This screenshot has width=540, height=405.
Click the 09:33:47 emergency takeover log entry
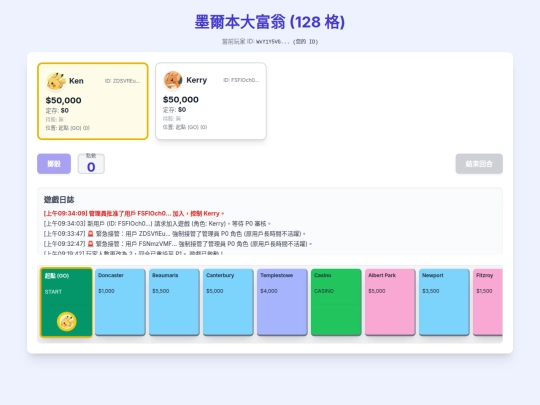[x=175, y=234]
